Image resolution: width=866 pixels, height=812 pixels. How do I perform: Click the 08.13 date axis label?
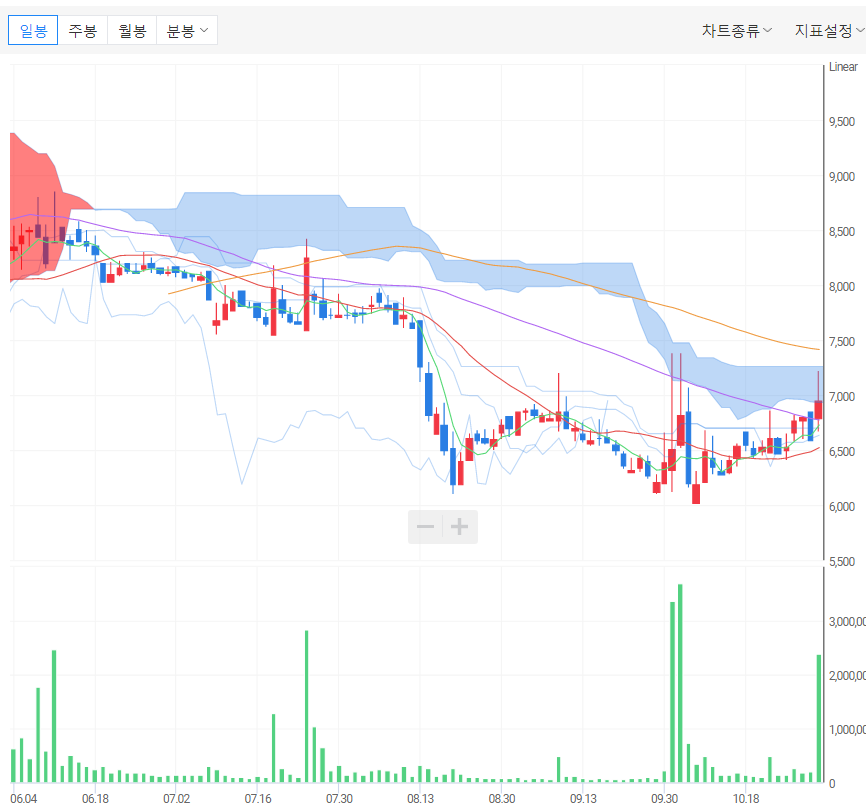pos(420,799)
